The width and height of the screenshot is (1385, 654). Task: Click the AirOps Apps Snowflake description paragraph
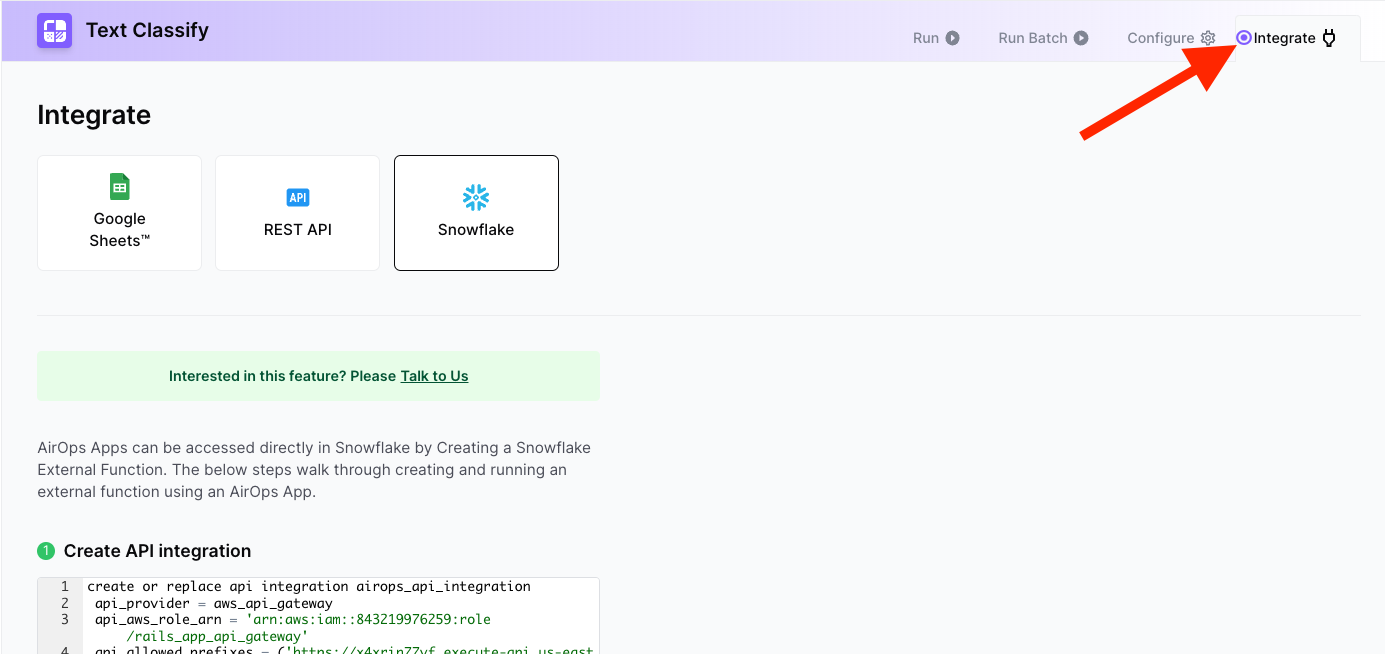314,470
